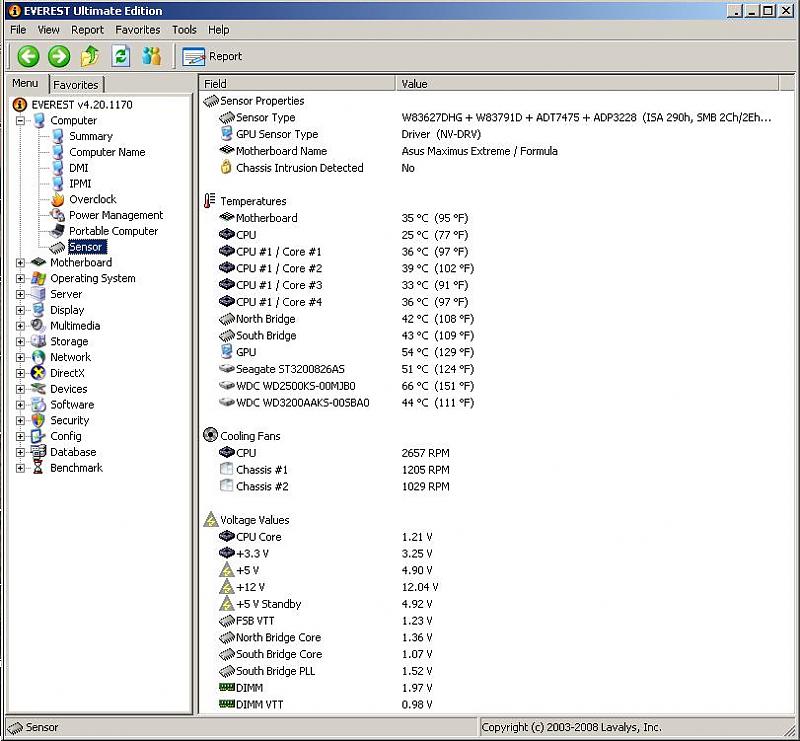The height and width of the screenshot is (741, 800).
Task: Select Summary in the tree
Action: coord(91,136)
